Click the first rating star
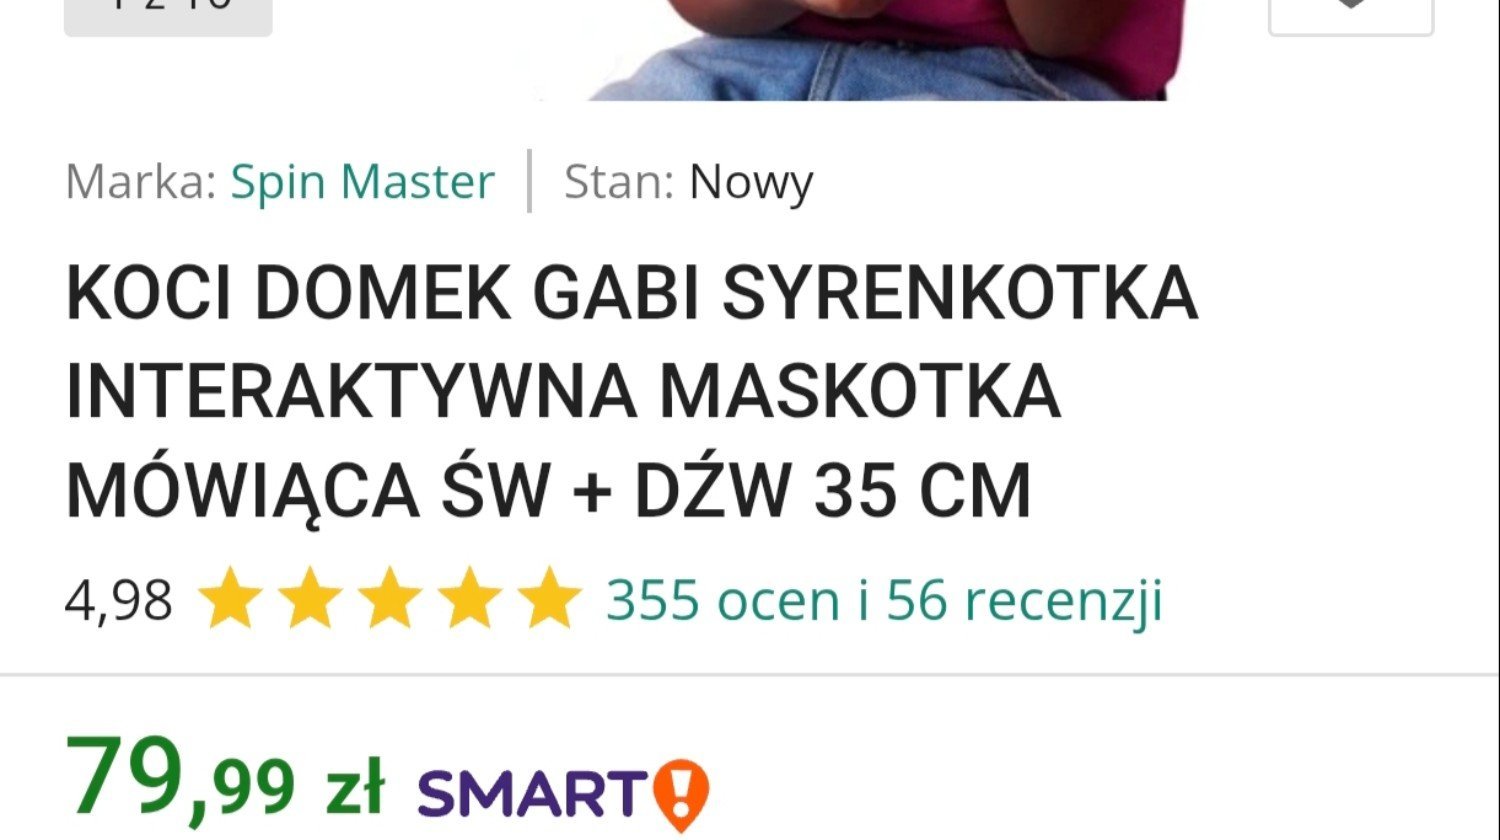 tap(230, 598)
